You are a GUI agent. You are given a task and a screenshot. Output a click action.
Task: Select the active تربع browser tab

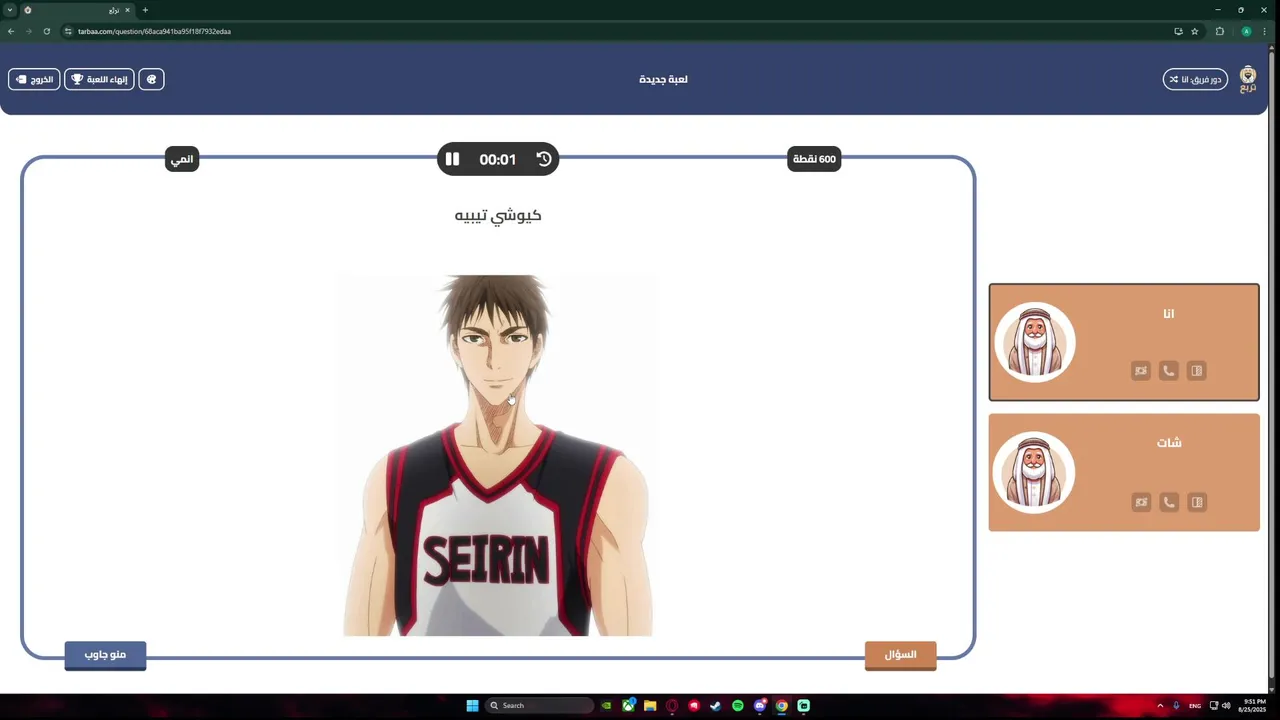click(76, 10)
